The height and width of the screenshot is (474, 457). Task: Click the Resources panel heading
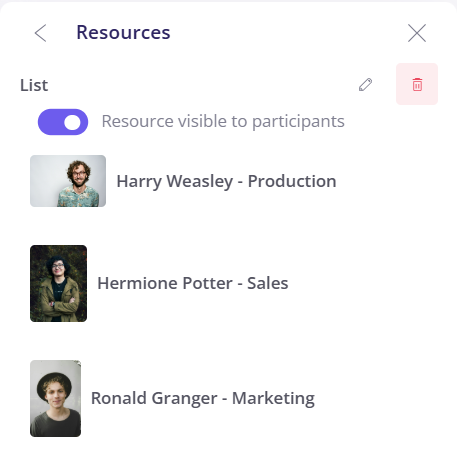(123, 32)
